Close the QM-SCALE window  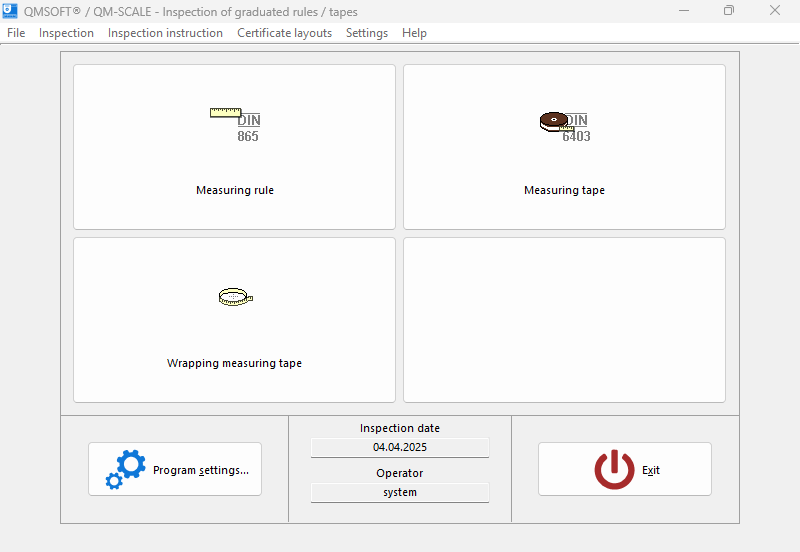click(775, 11)
